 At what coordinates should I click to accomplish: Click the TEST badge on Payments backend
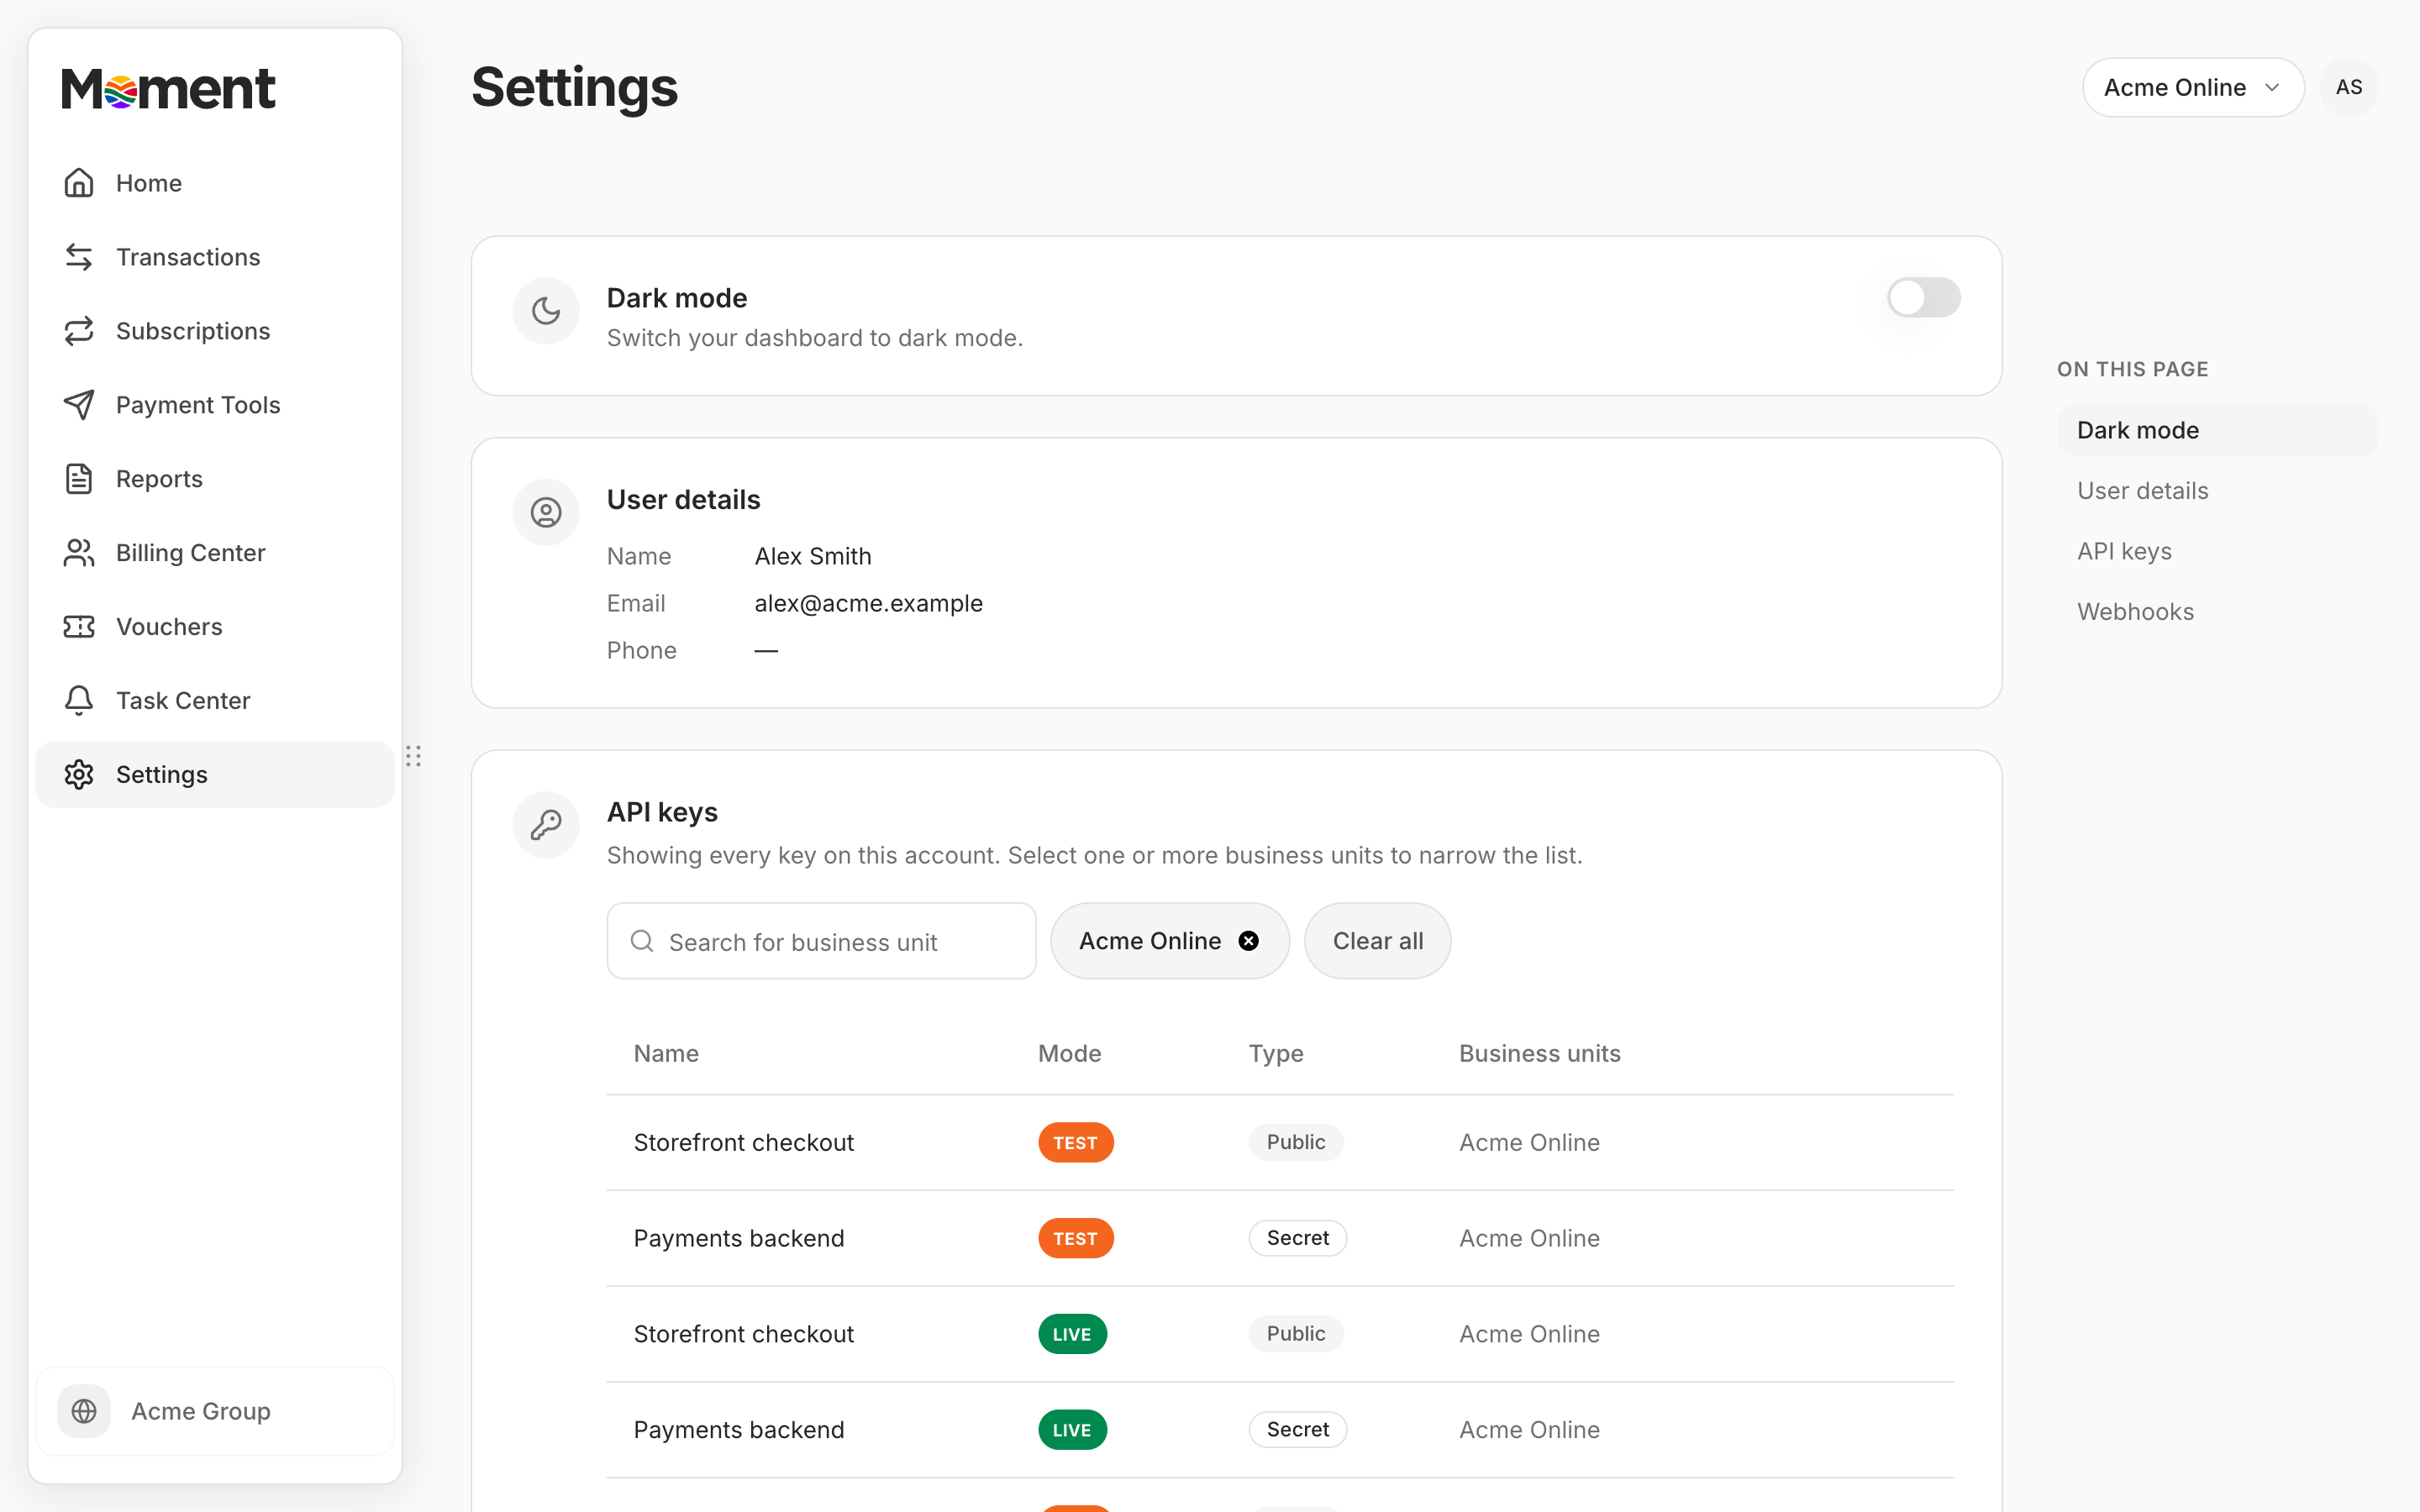[x=1075, y=1238]
